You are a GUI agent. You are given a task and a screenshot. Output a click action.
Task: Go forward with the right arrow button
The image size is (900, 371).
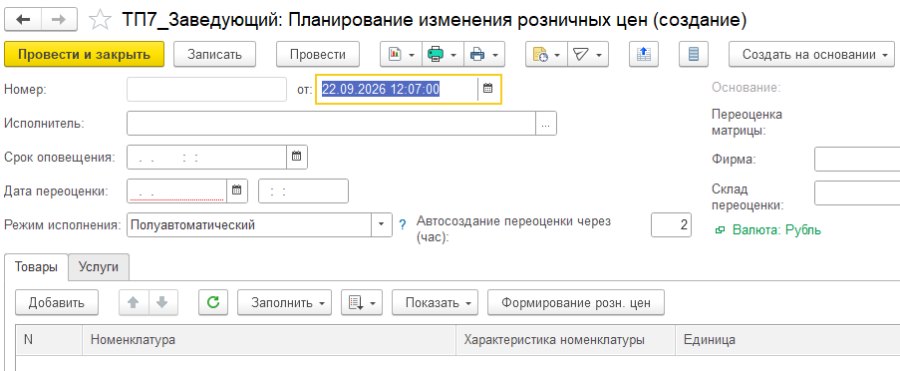click(60, 20)
